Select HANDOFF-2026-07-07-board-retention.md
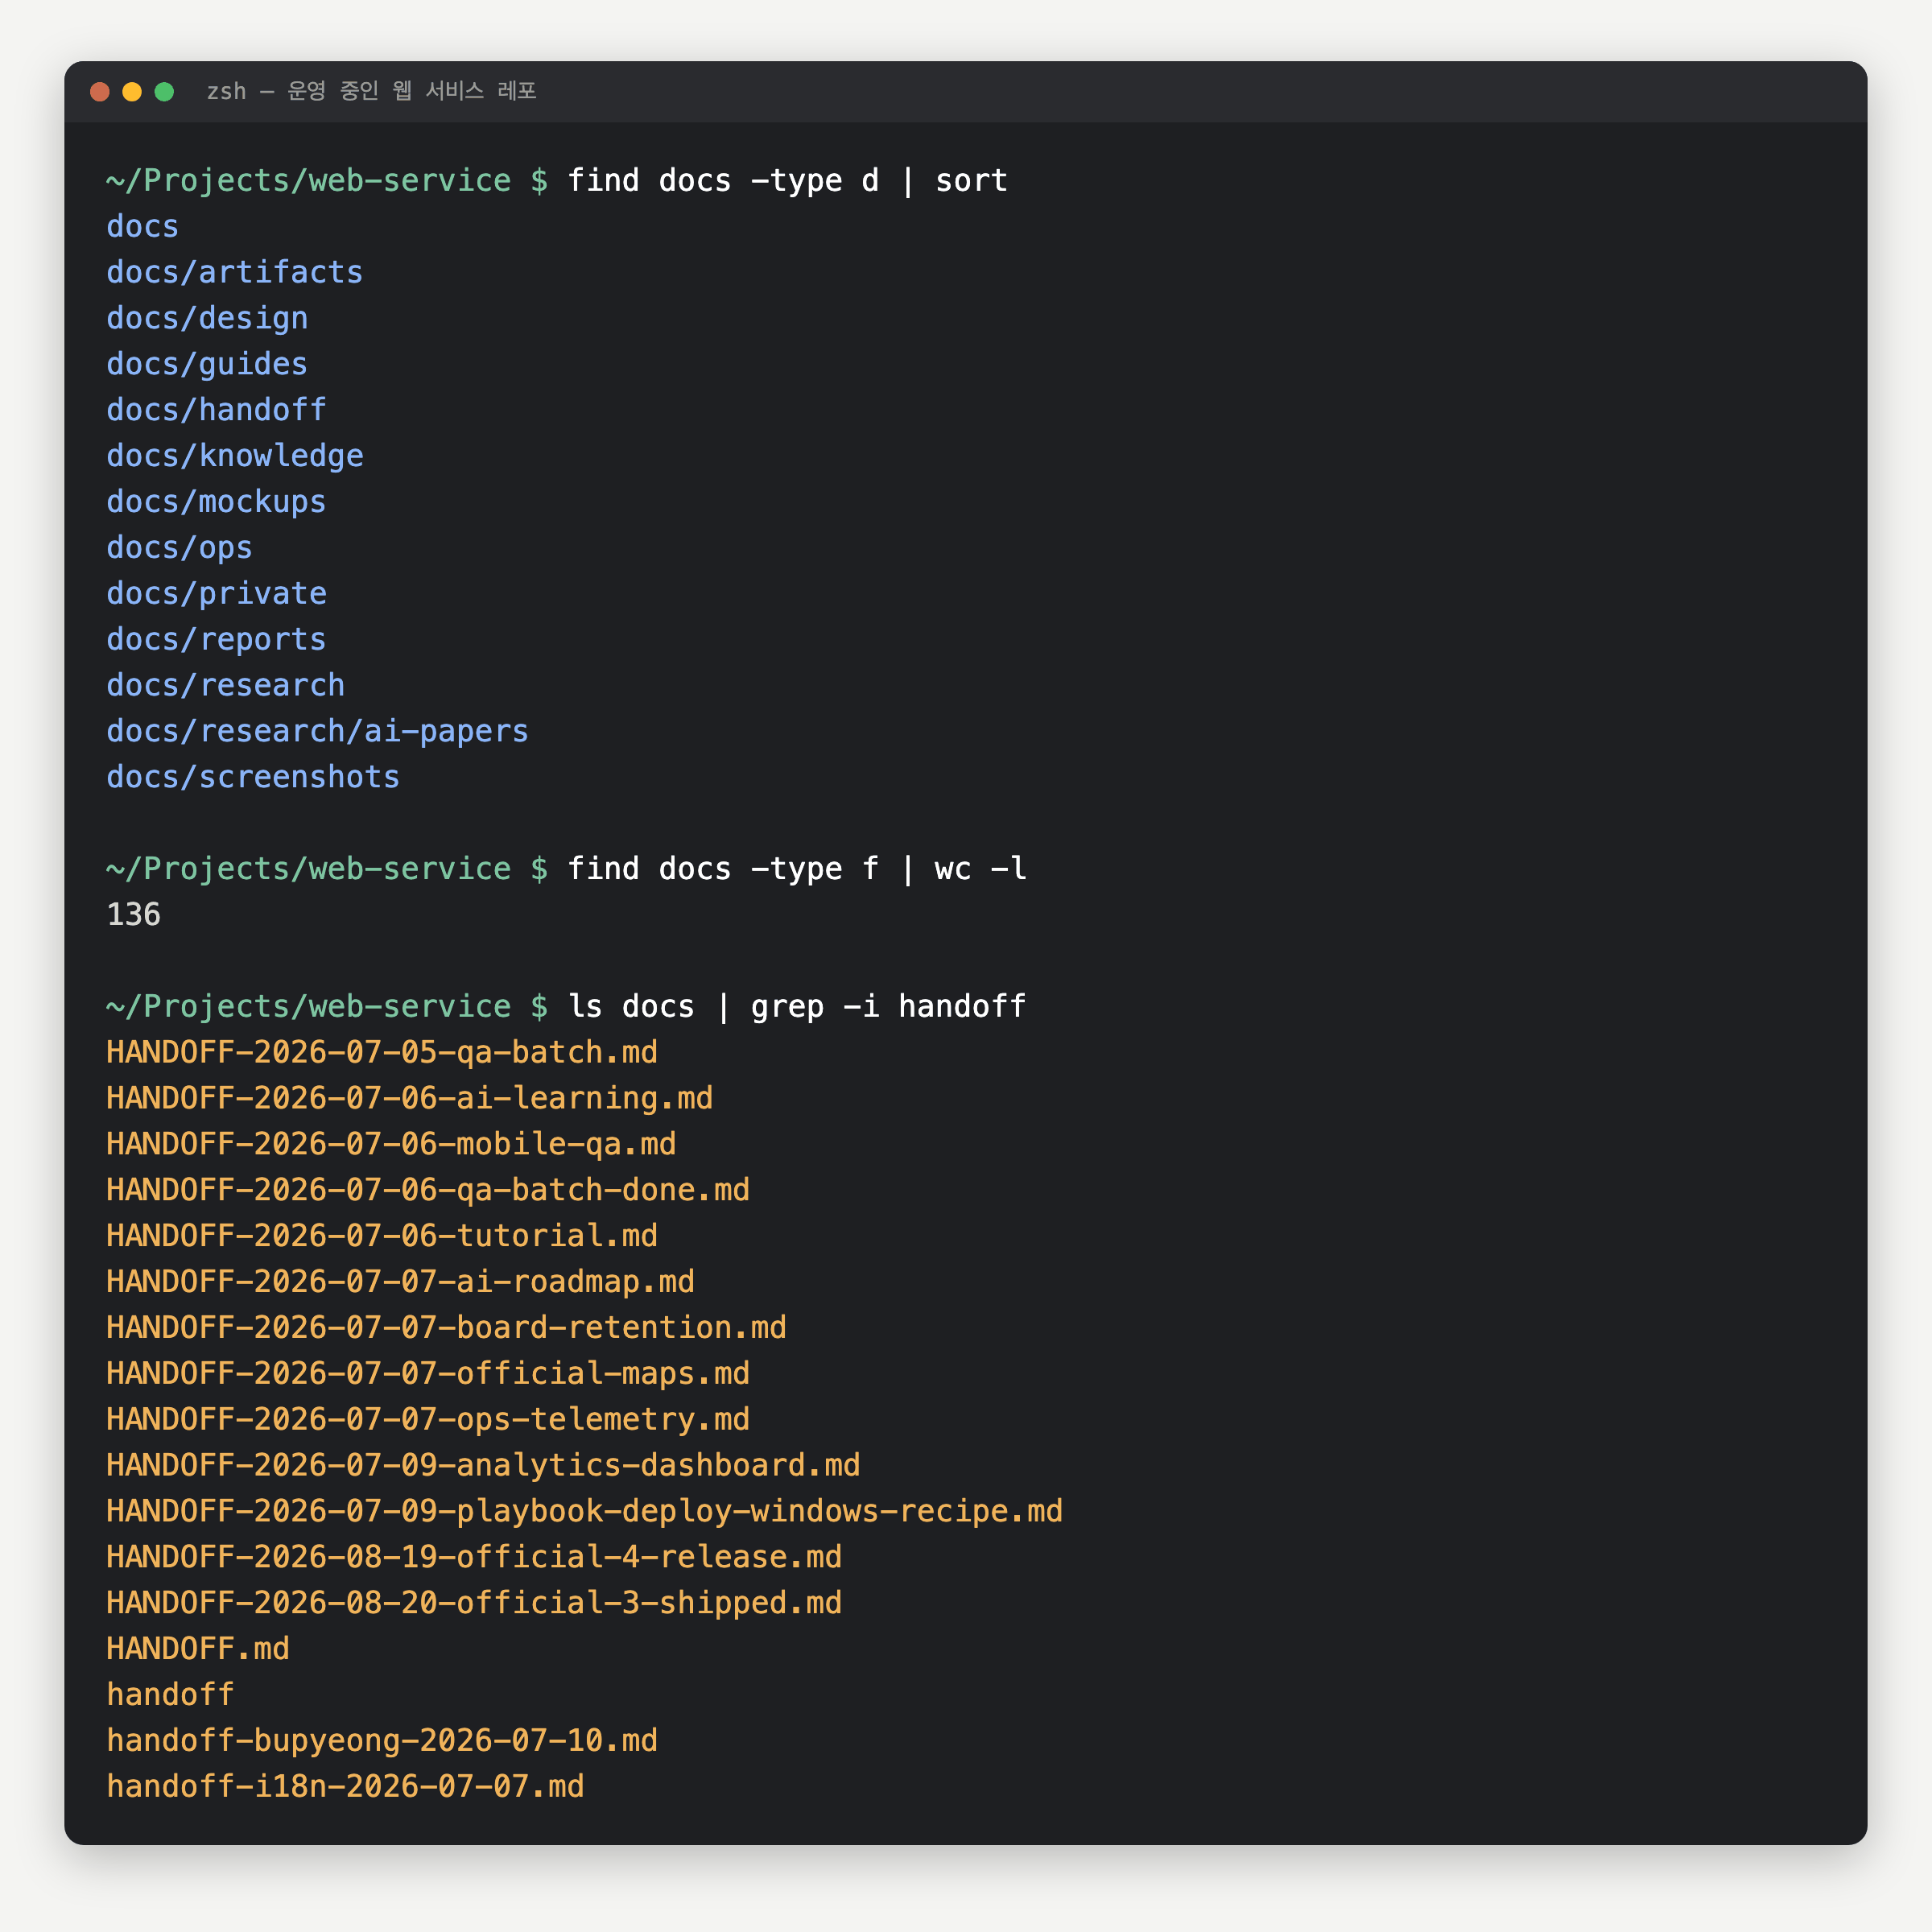This screenshot has width=1932, height=1932. tap(446, 1328)
